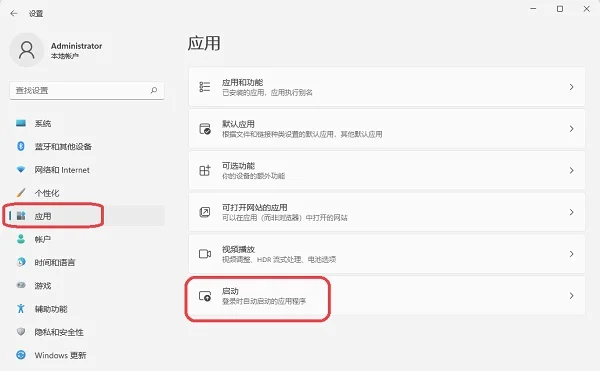Click the network Wi-Fi icon

(x=21, y=169)
